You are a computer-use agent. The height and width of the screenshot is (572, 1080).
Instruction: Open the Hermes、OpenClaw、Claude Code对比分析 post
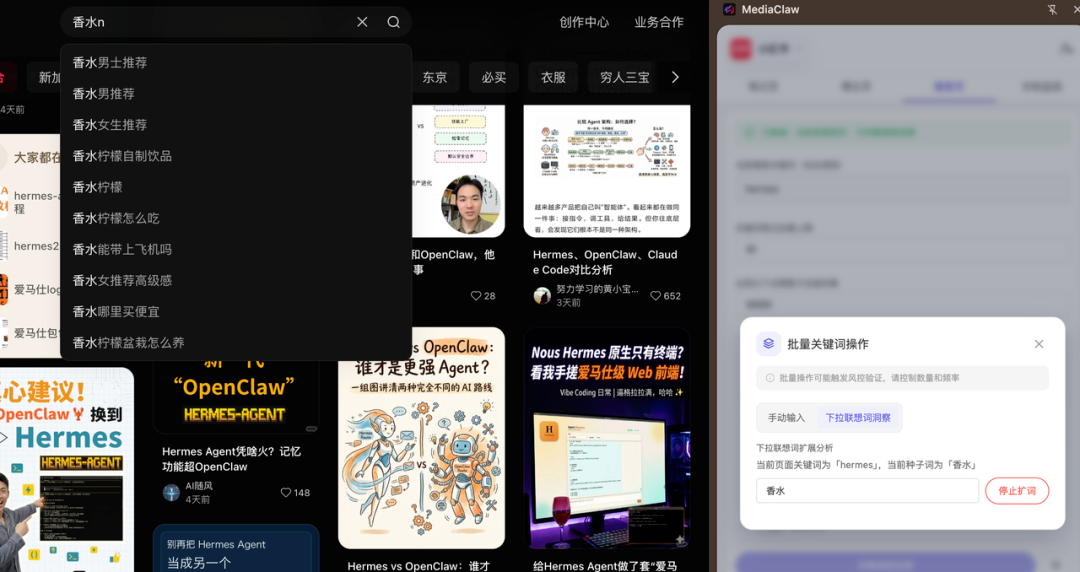[x=605, y=262]
